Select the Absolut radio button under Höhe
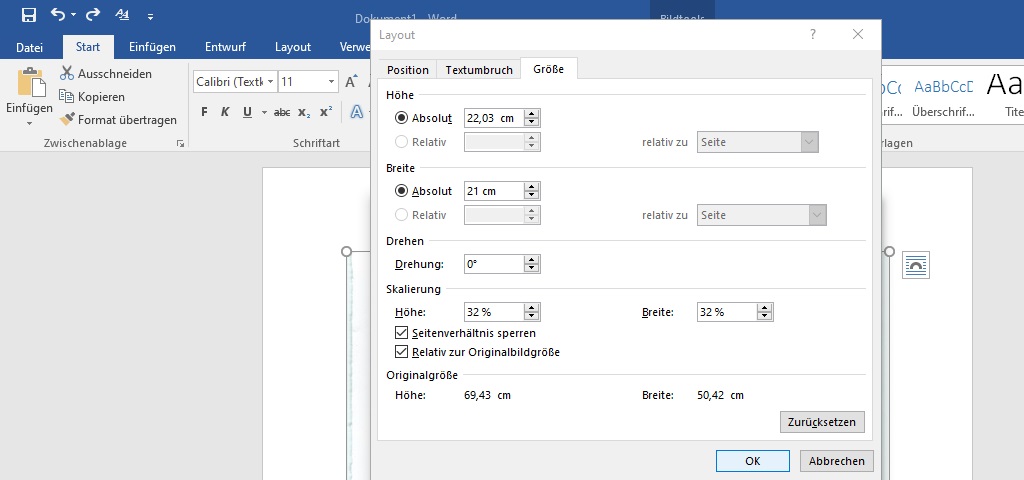Viewport: 1024px width, 480px height. pyautogui.click(x=402, y=118)
